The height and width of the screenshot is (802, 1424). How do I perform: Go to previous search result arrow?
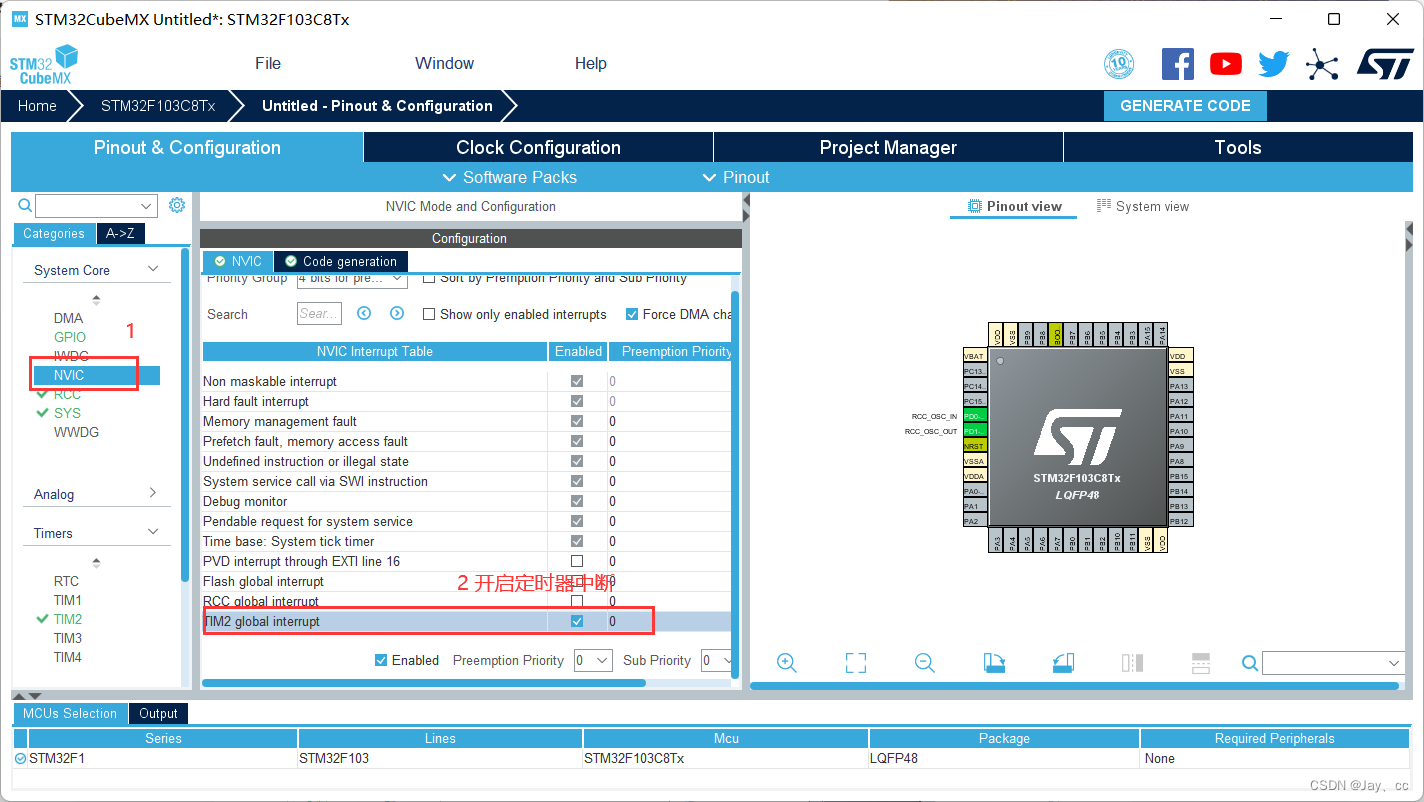[x=364, y=313]
